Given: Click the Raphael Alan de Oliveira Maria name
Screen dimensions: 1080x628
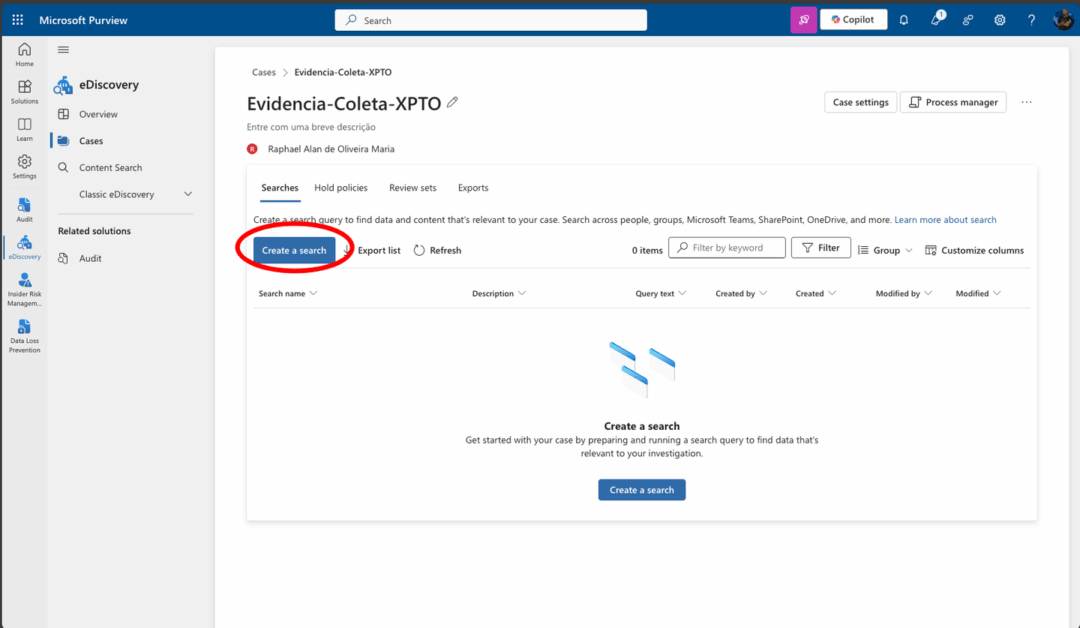Looking at the screenshot, I should pyautogui.click(x=331, y=149).
